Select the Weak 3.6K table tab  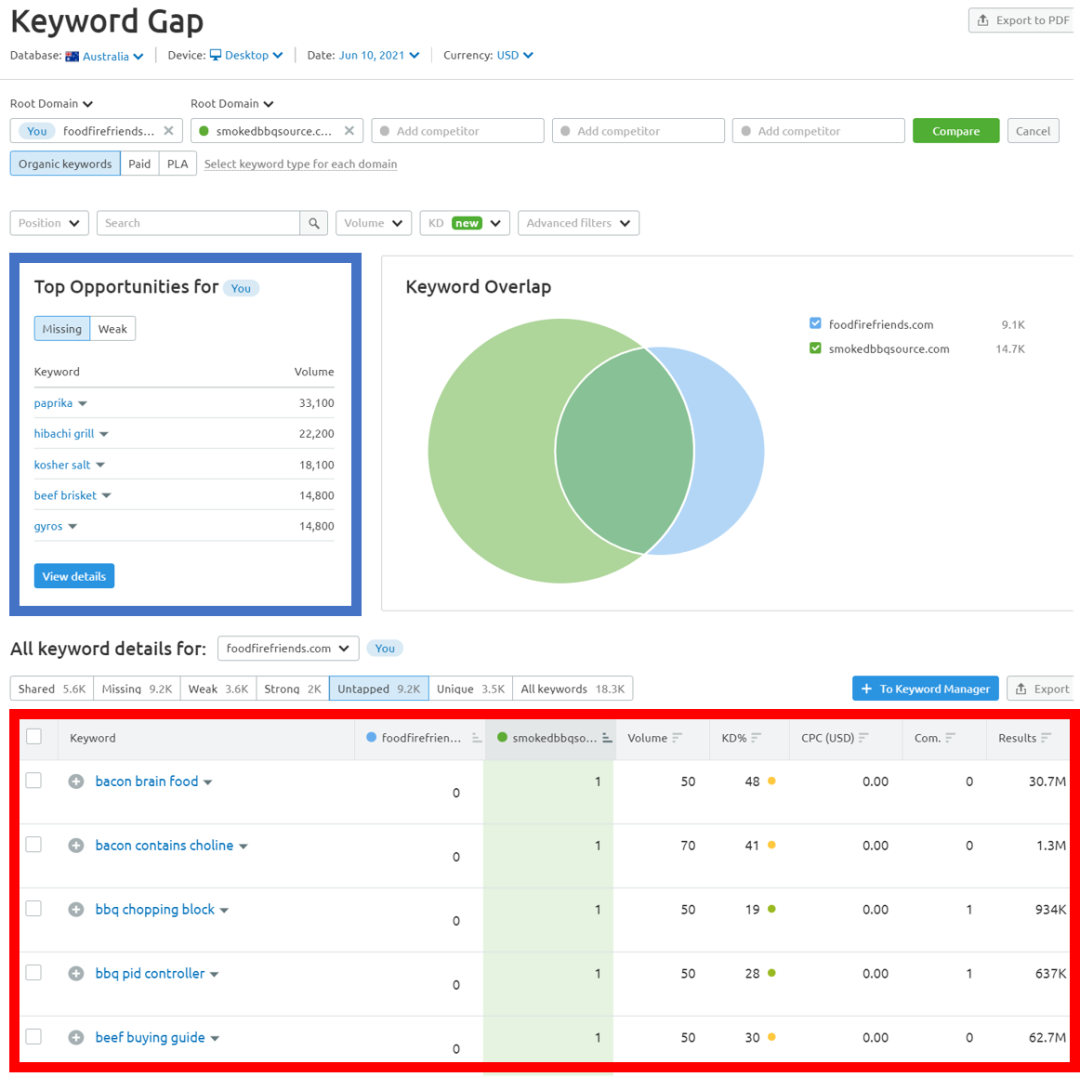tap(218, 689)
